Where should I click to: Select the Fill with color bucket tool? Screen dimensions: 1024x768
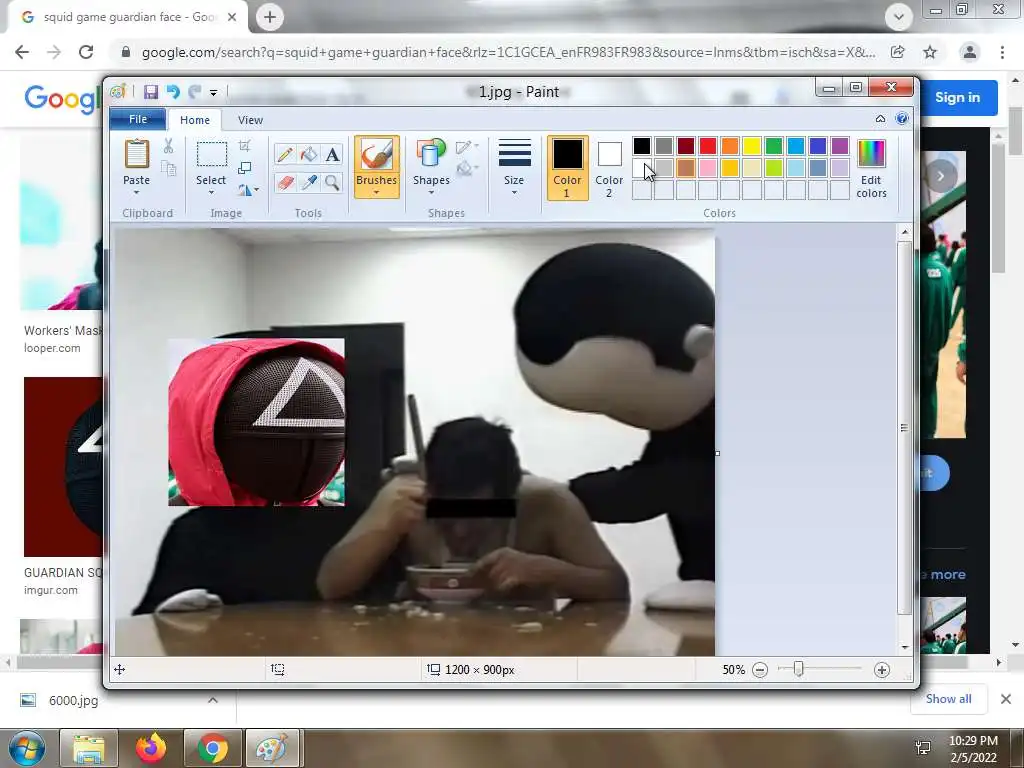(309, 154)
